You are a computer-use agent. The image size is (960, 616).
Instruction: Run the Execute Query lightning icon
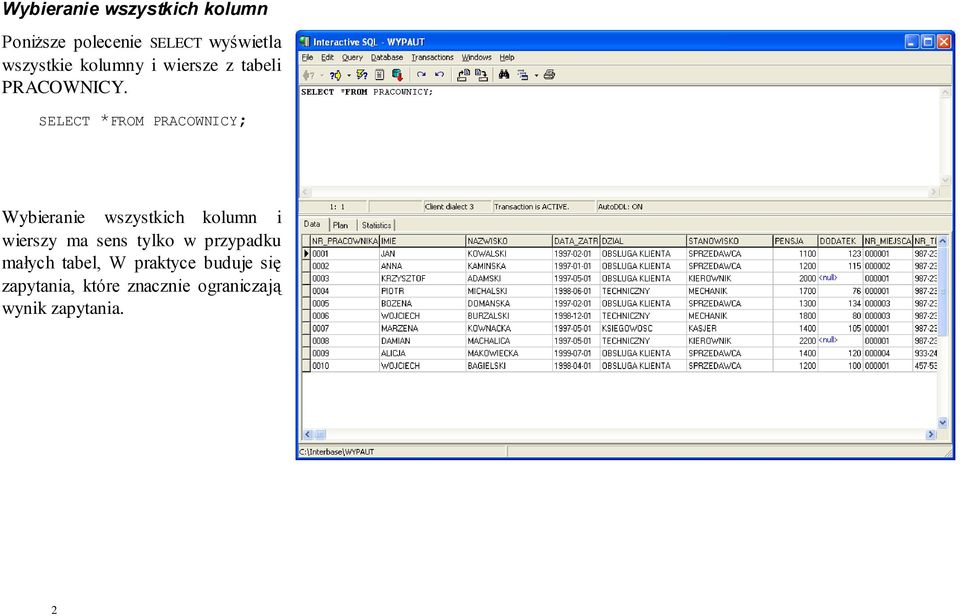pyautogui.click(x=362, y=75)
